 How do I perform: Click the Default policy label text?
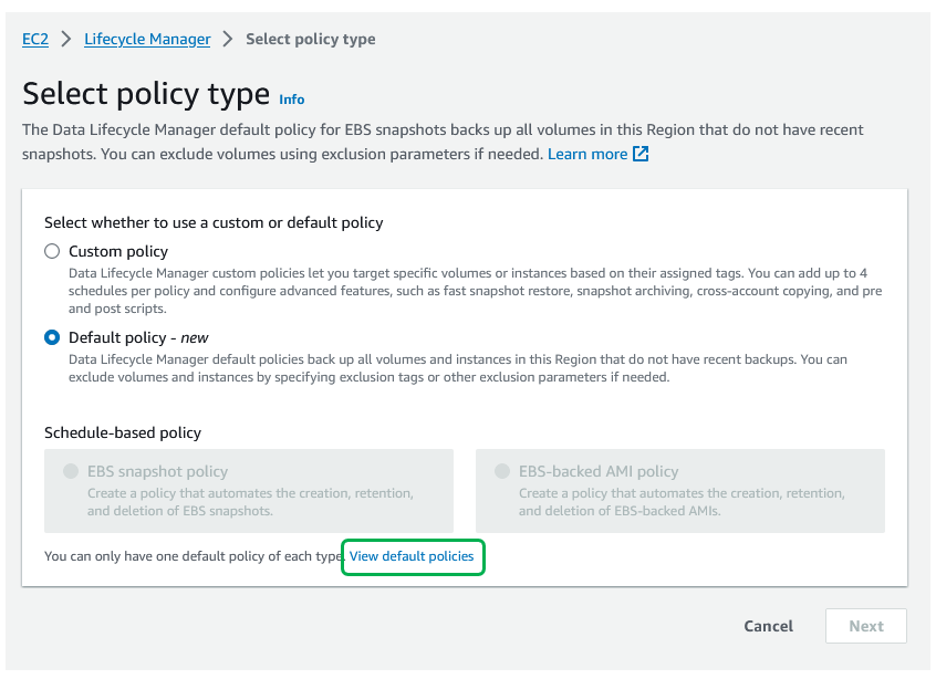[115, 337]
